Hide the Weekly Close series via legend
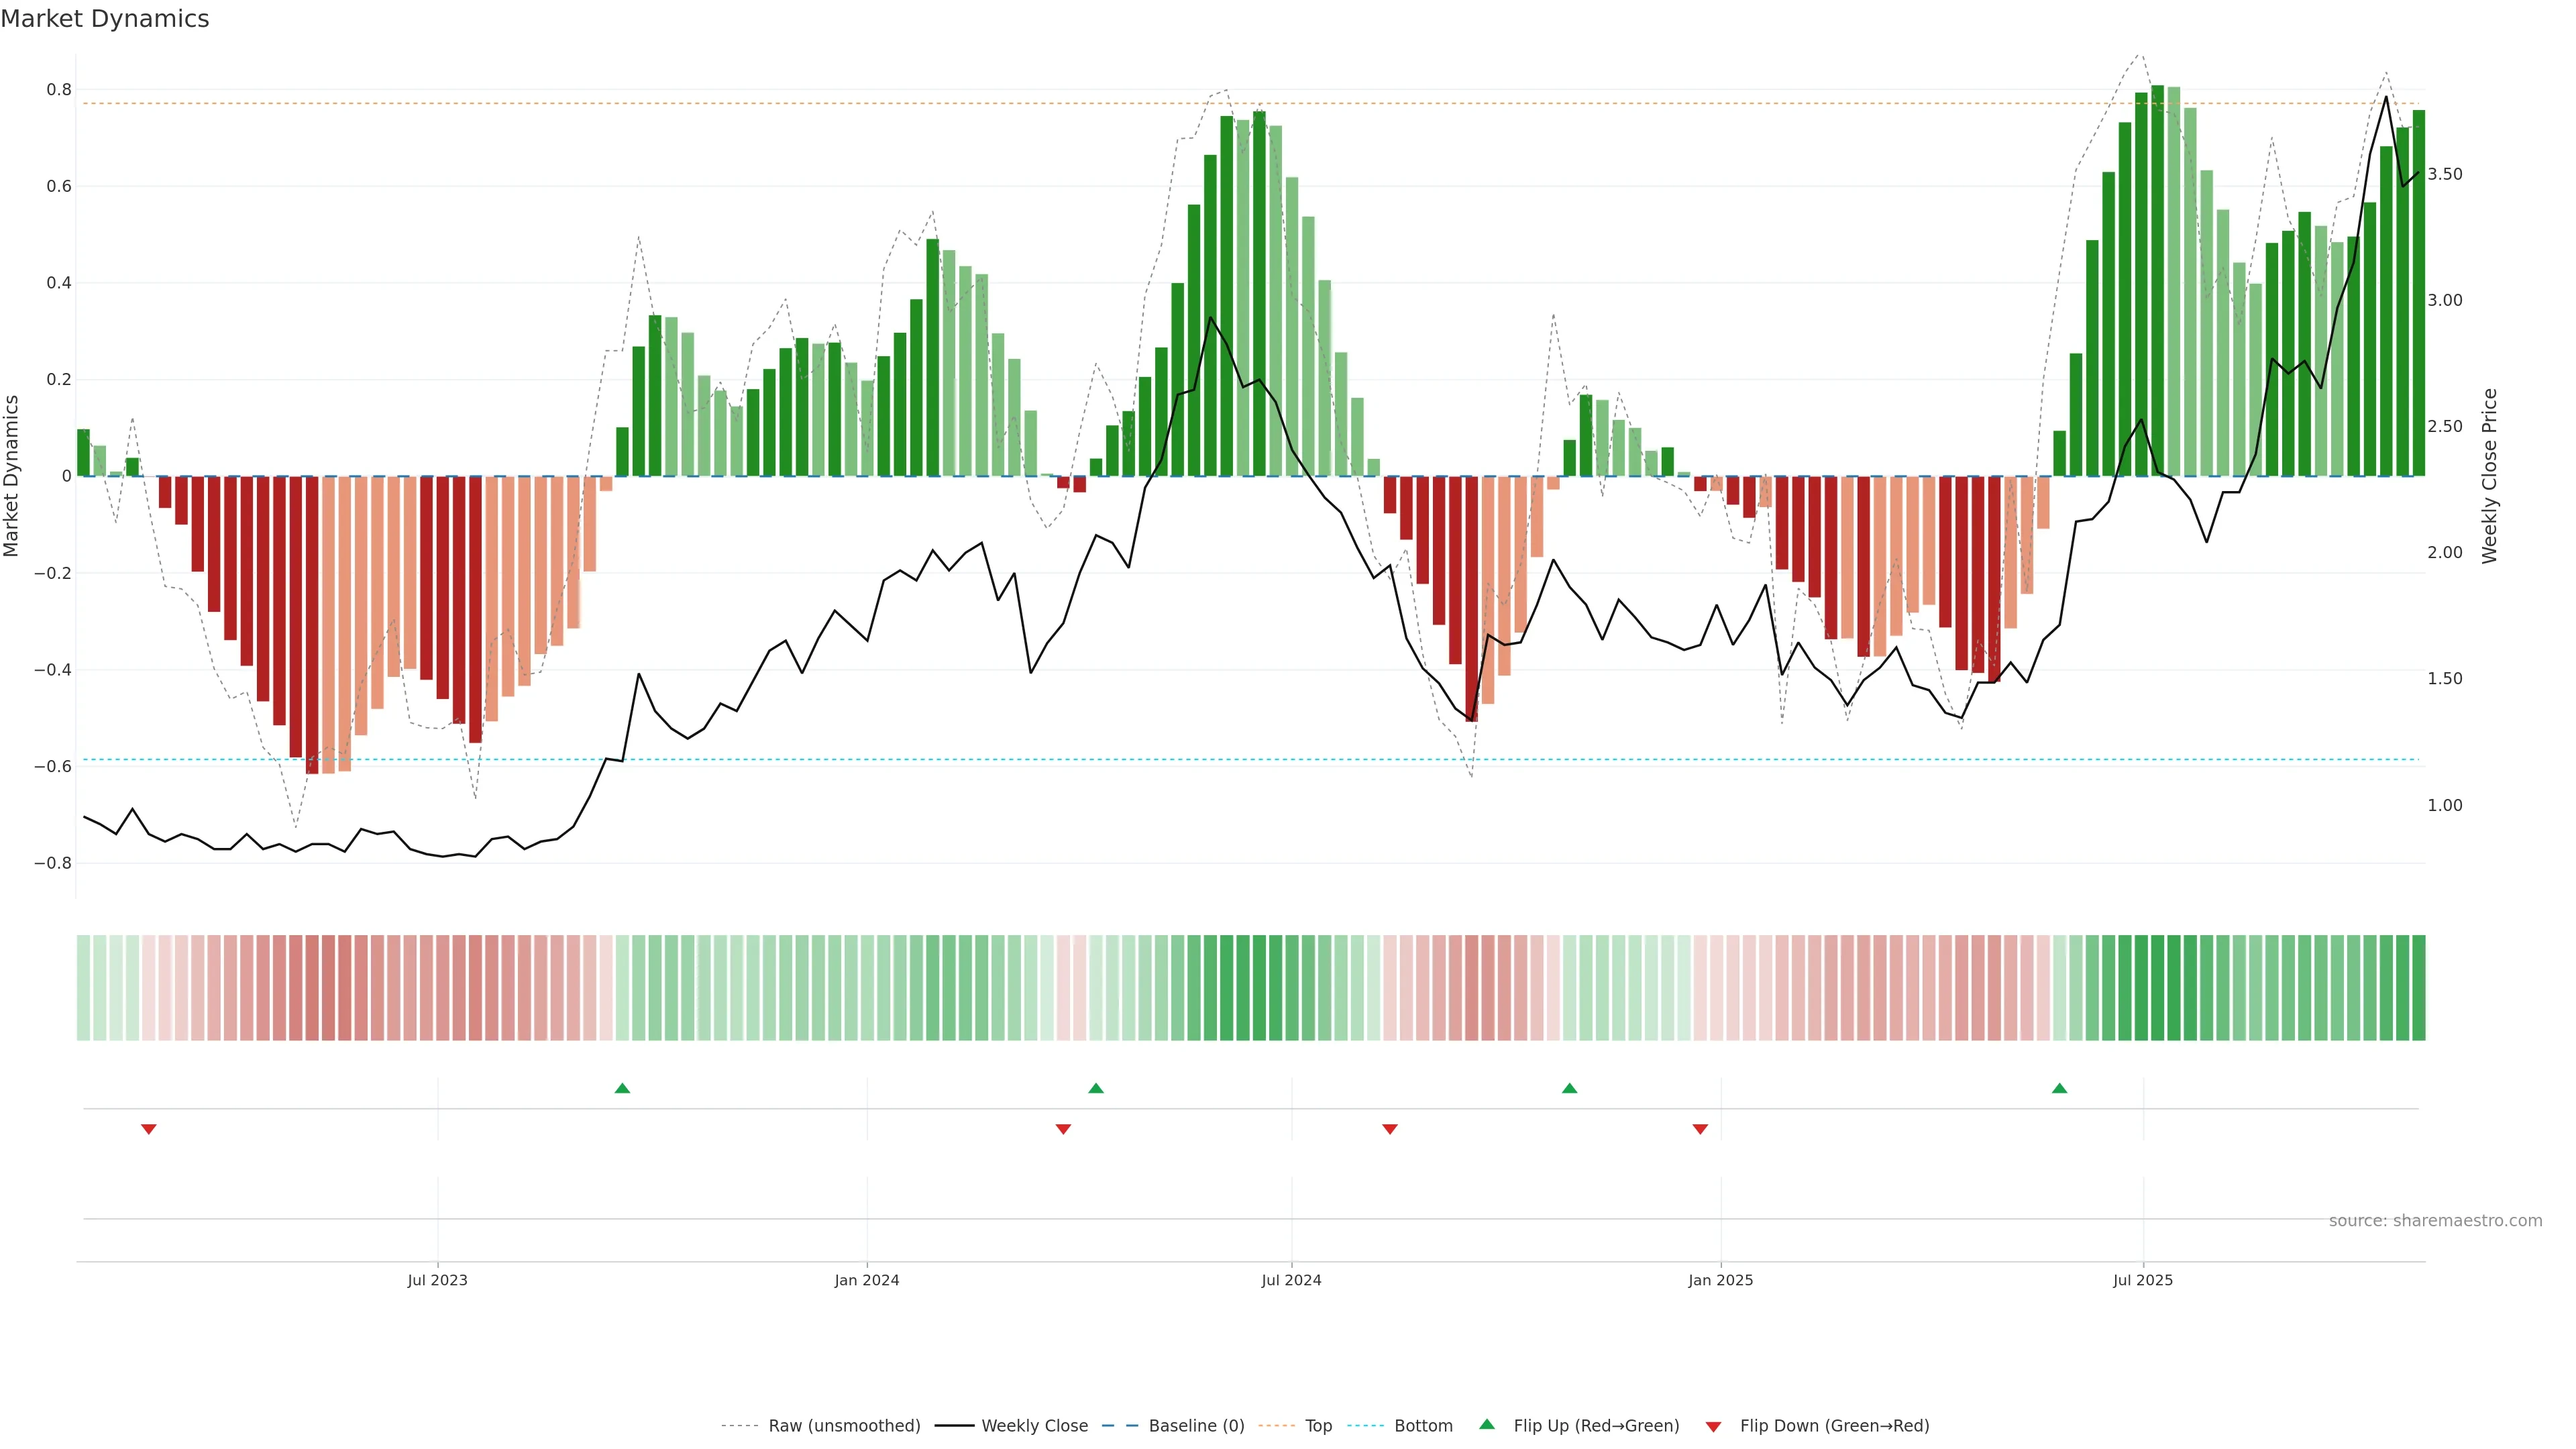 (1034, 1426)
